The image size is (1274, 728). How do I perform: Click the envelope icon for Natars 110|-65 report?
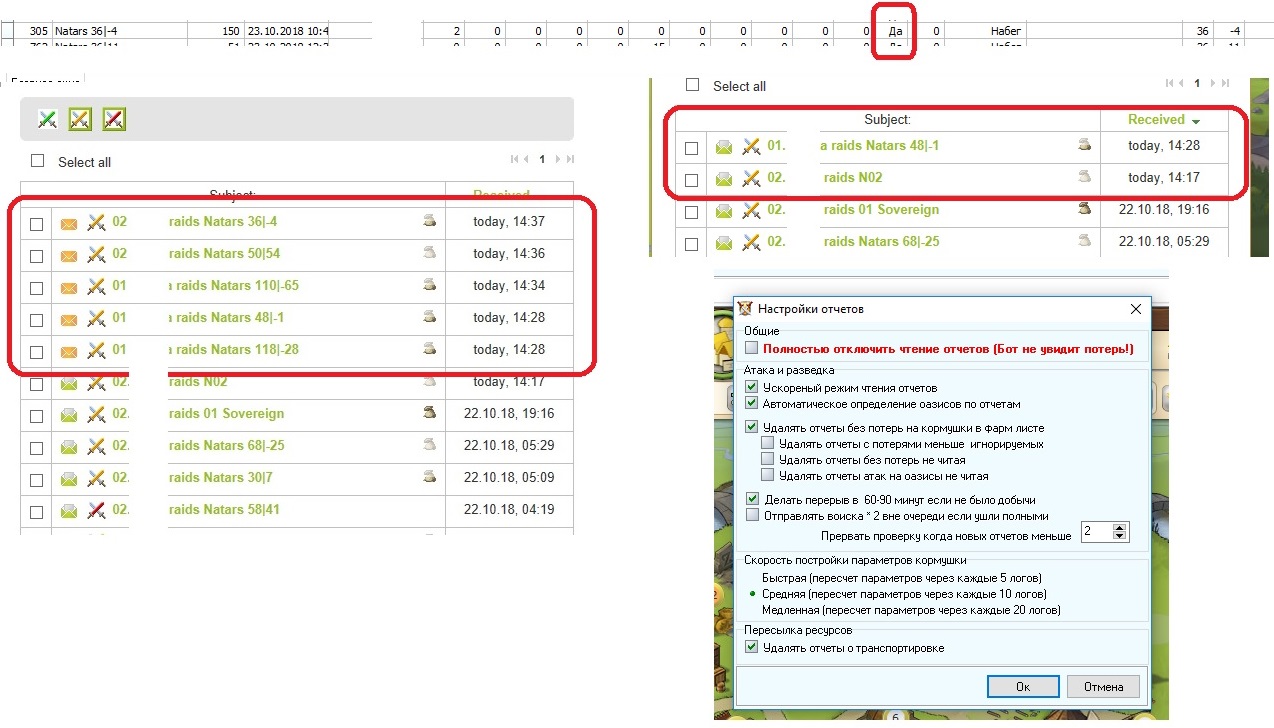(69, 288)
